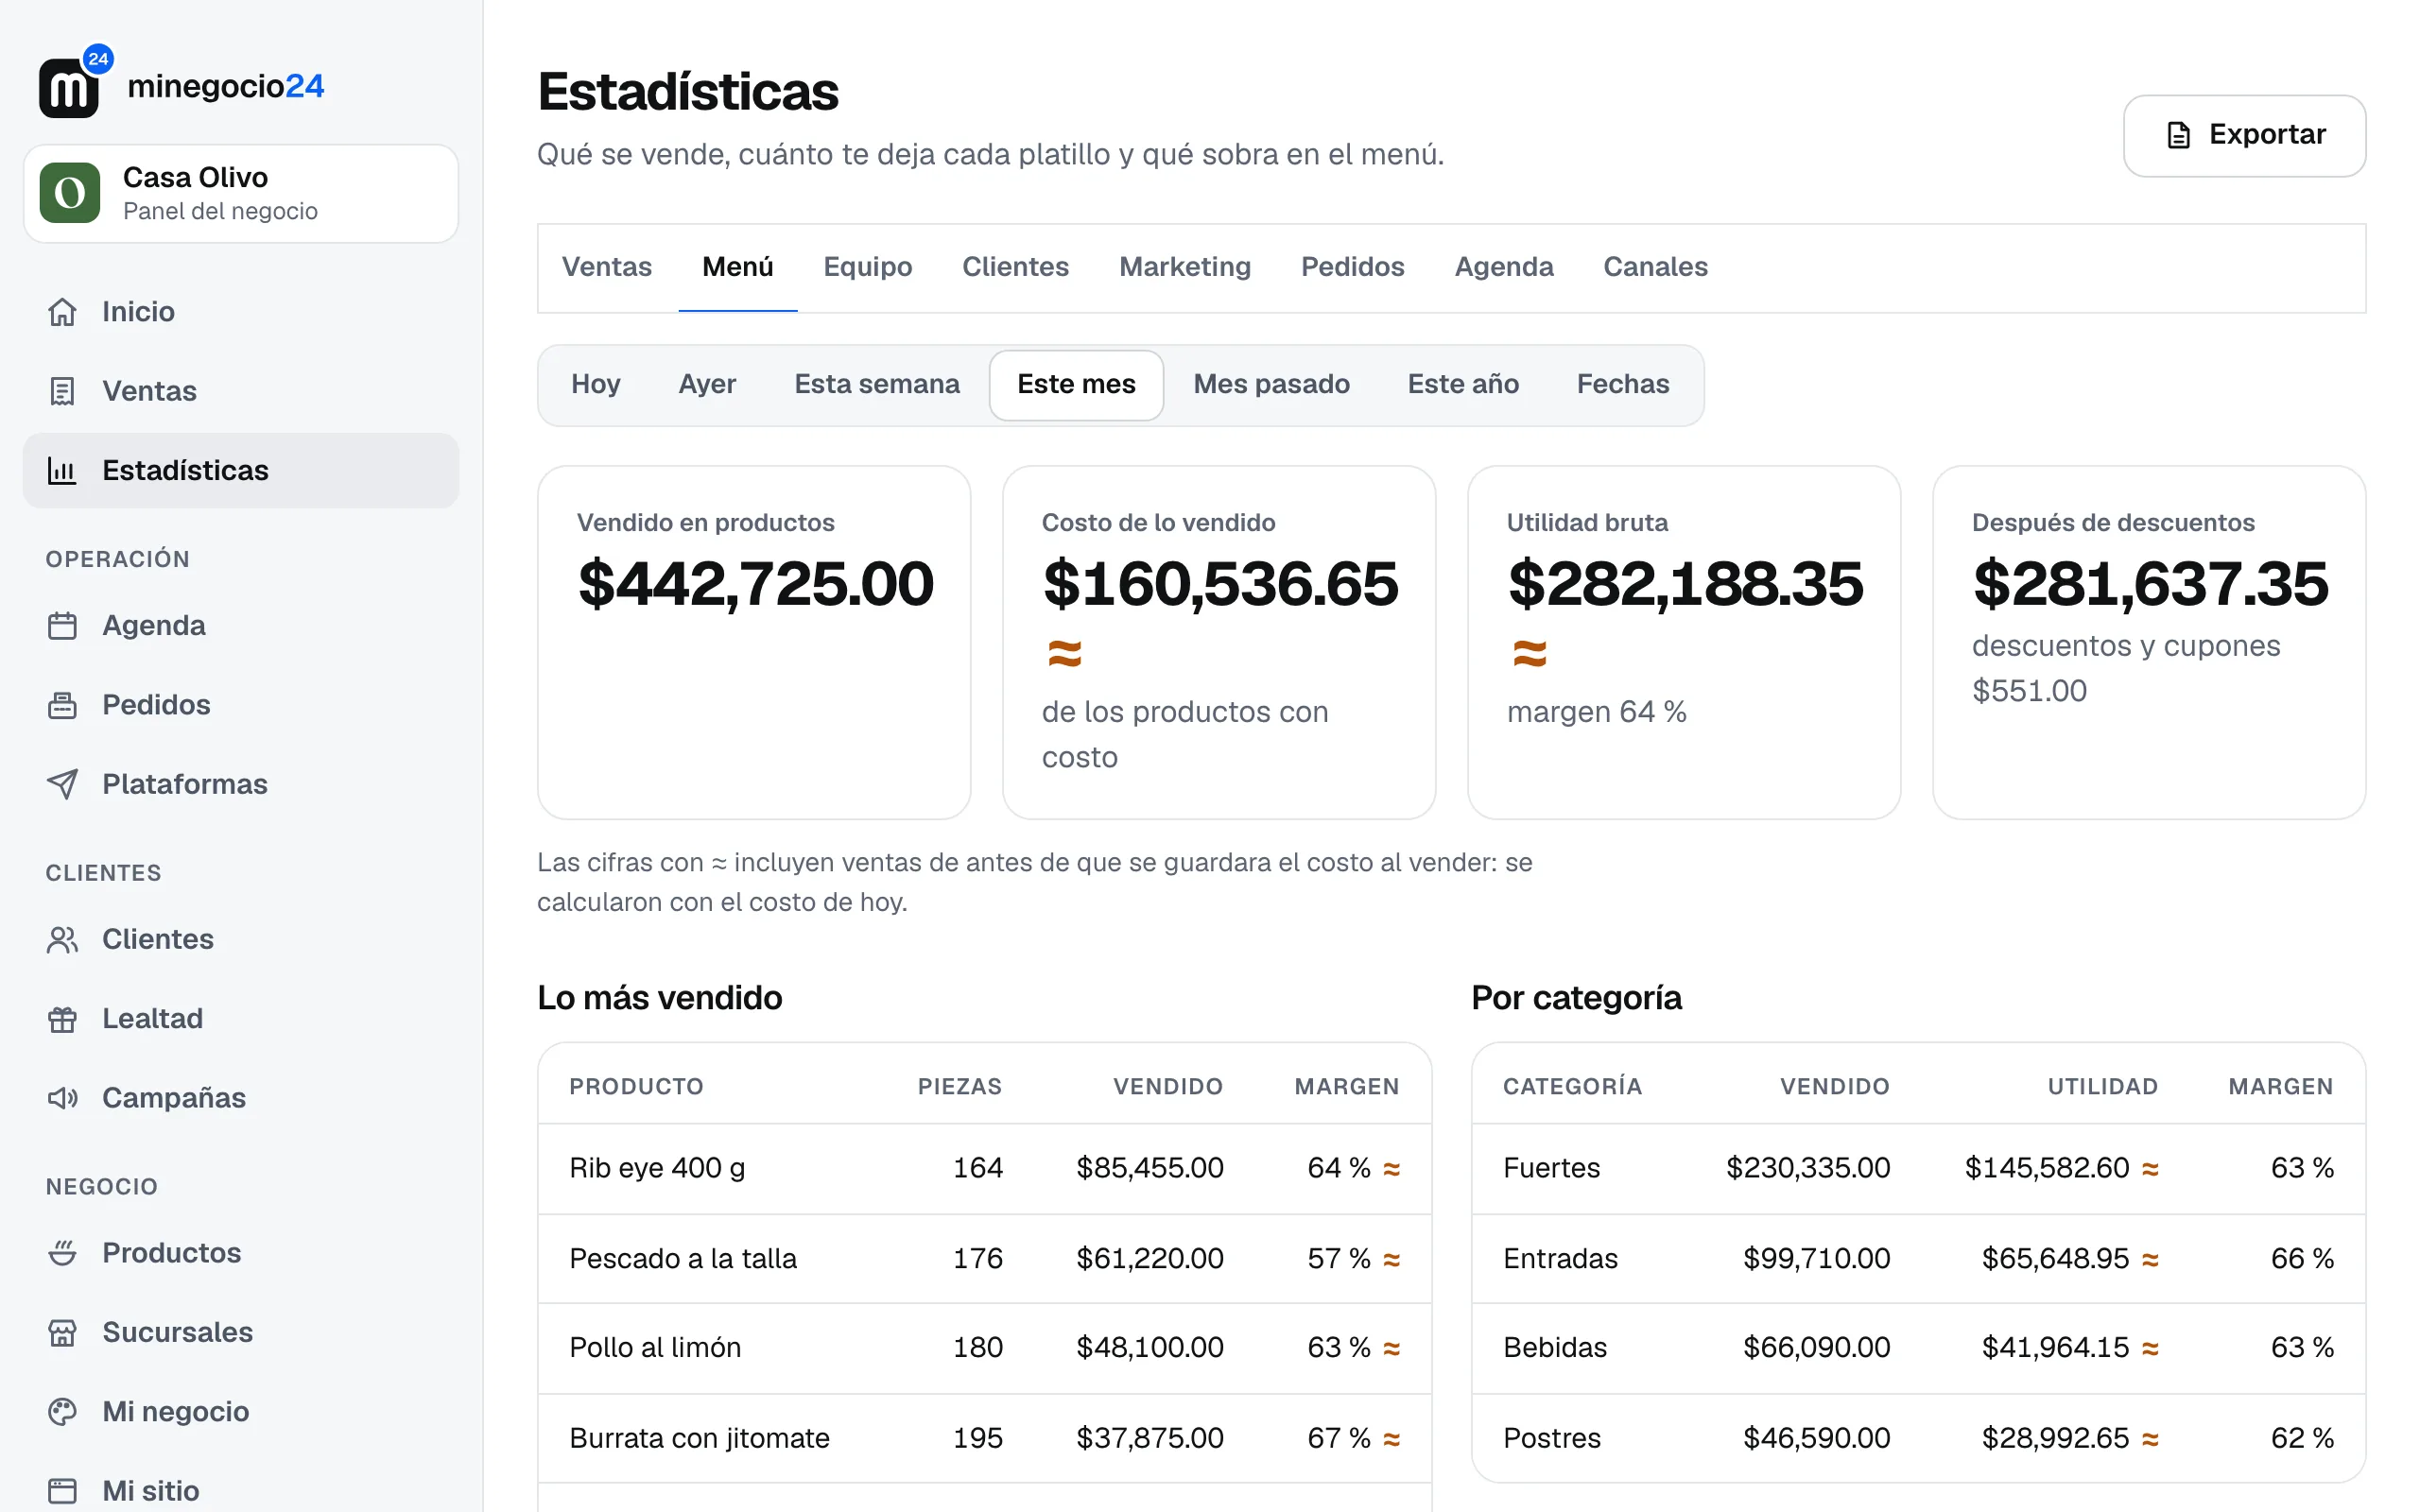Click the Inicio house icon
Image resolution: width=2420 pixels, height=1512 pixels.
click(62, 312)
